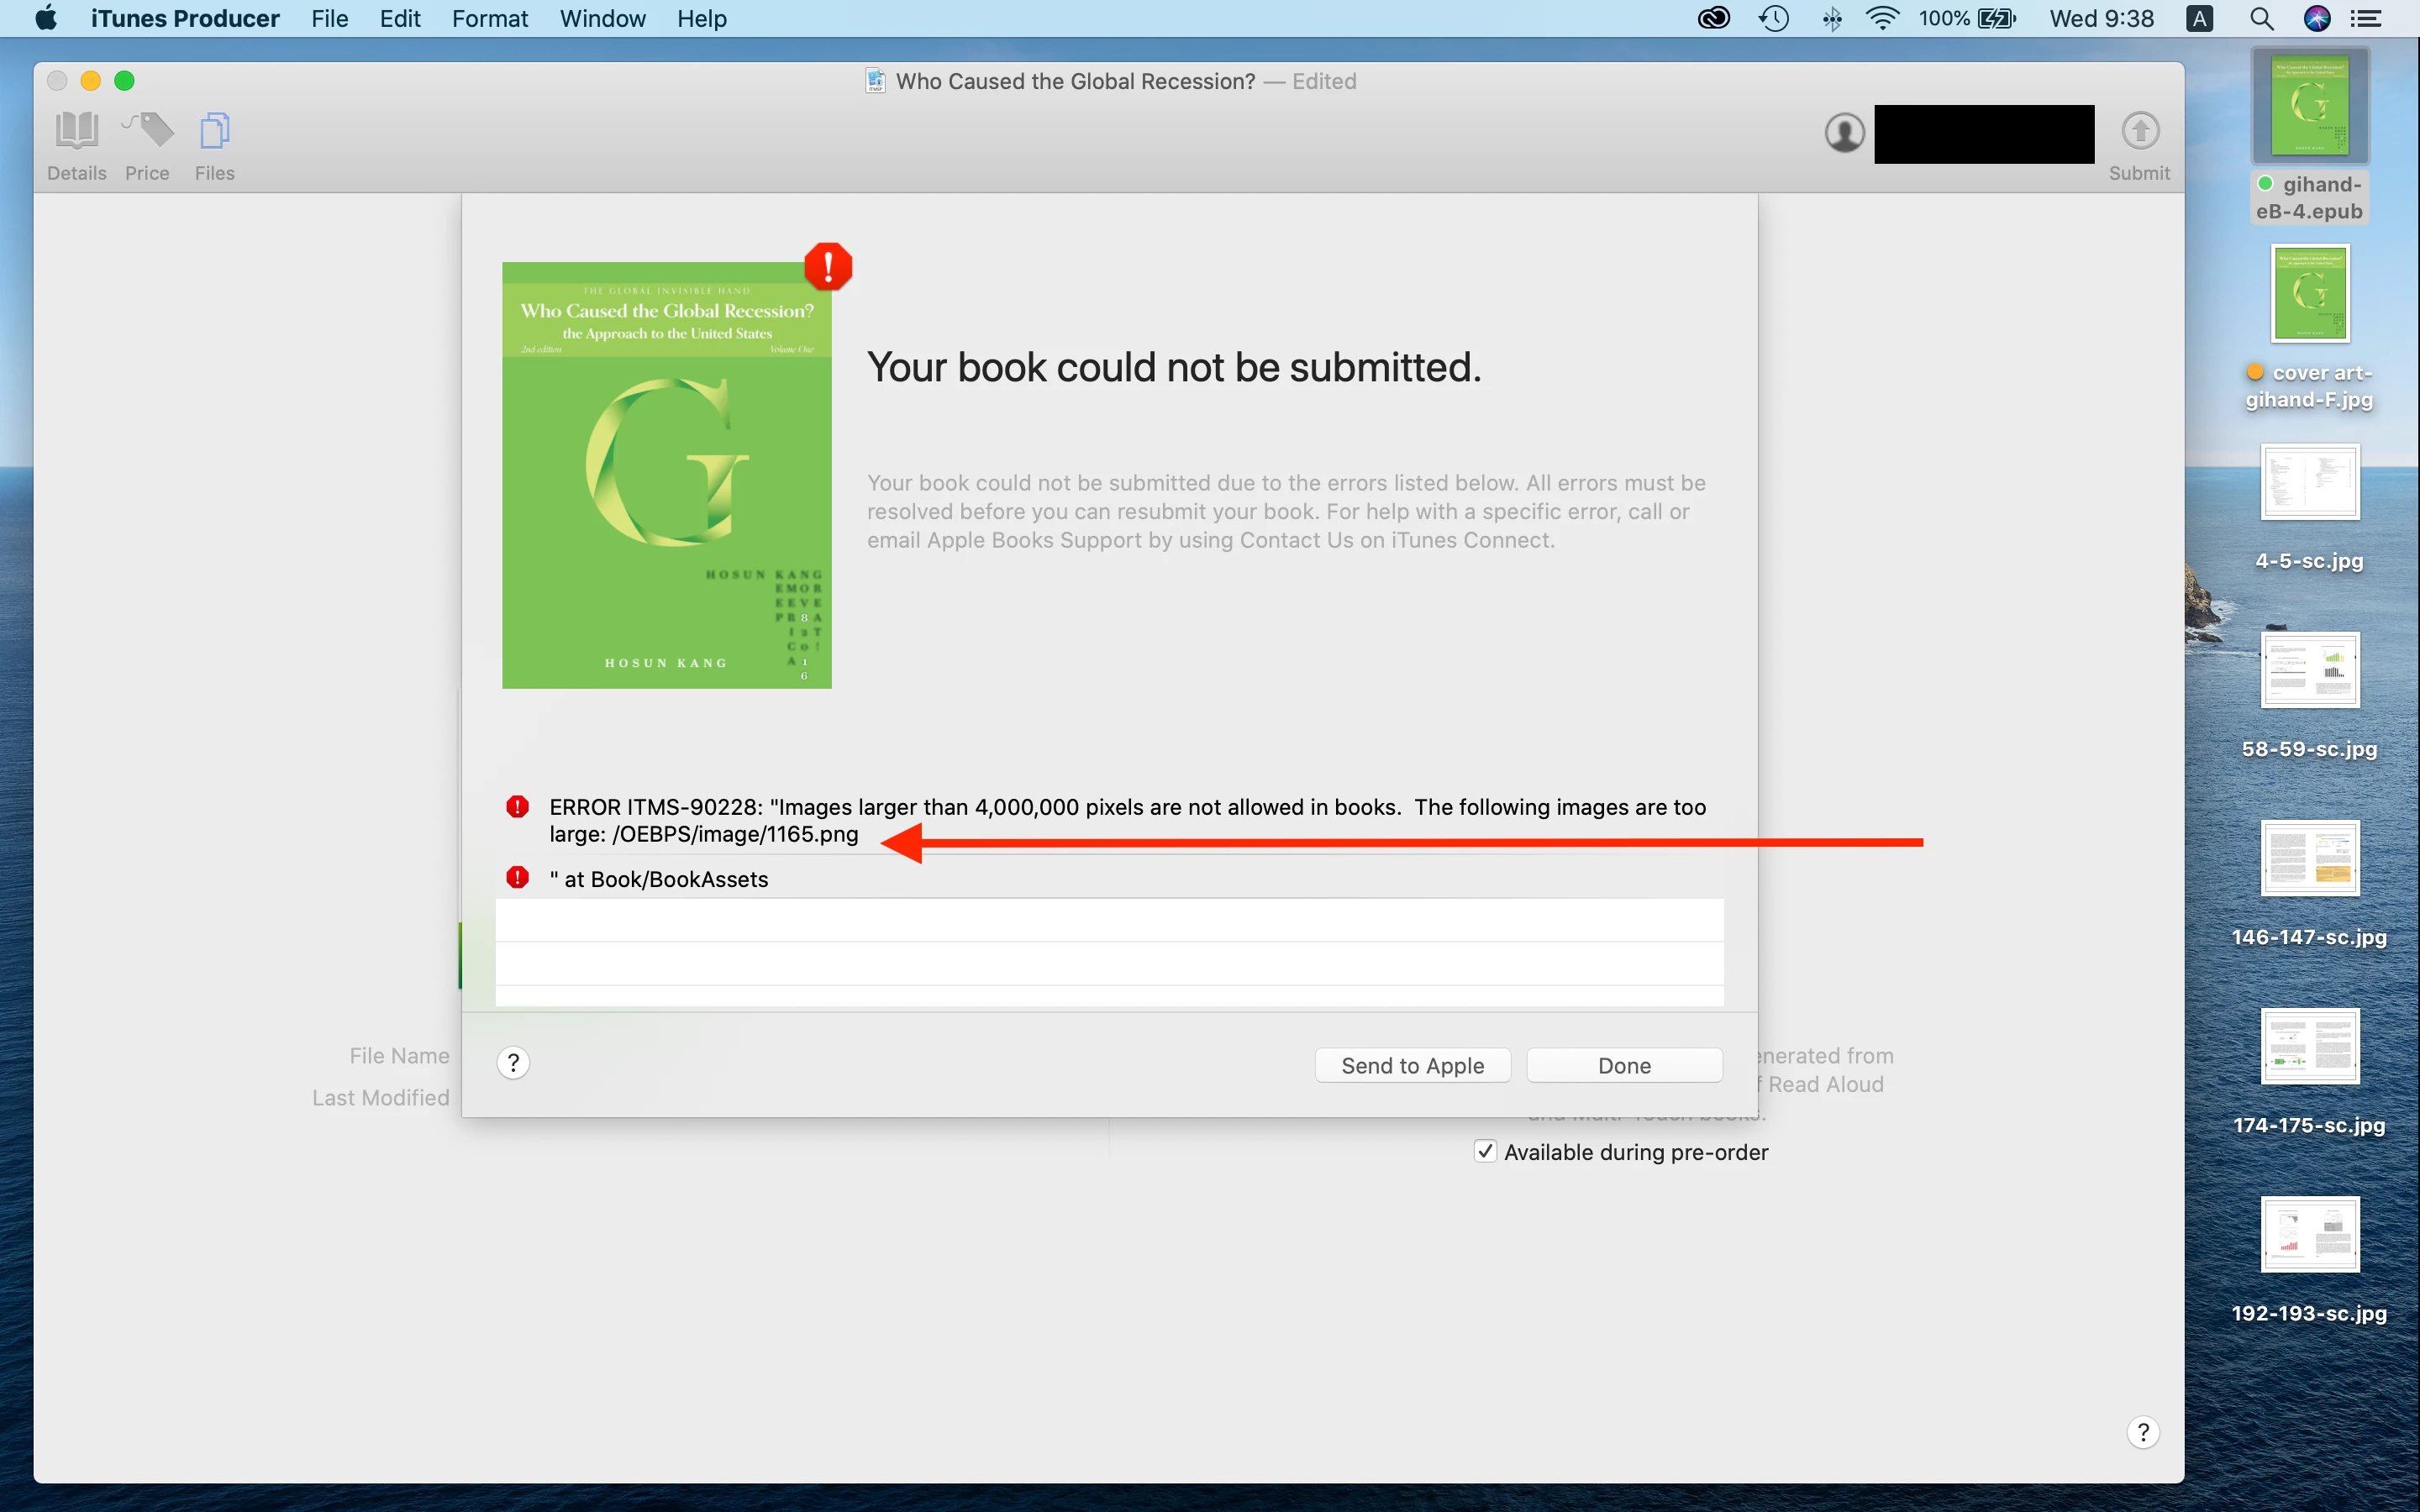This screenshot has height=1512, width=2420.
Task: Select the 58-59-sc.jpg desktop thumbnail
Action: pyautogui.click(x=2309, y=672)
